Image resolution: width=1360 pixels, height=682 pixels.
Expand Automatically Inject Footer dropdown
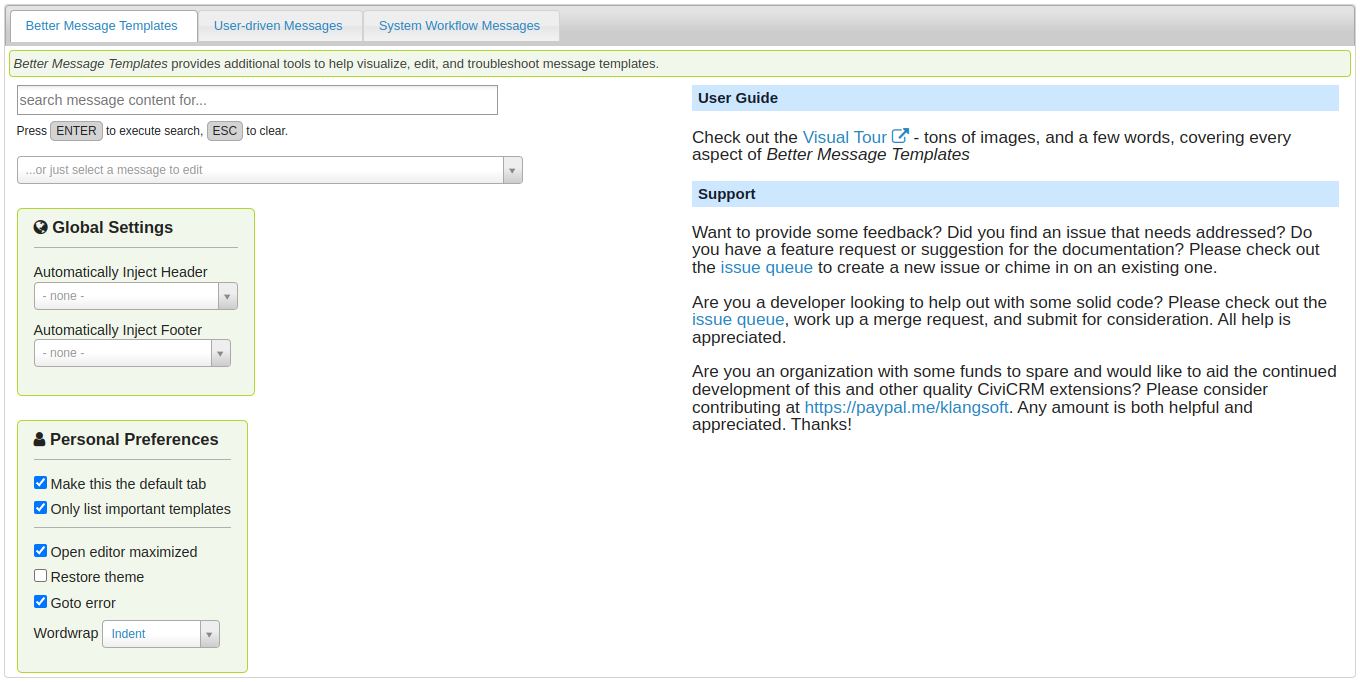132,353
